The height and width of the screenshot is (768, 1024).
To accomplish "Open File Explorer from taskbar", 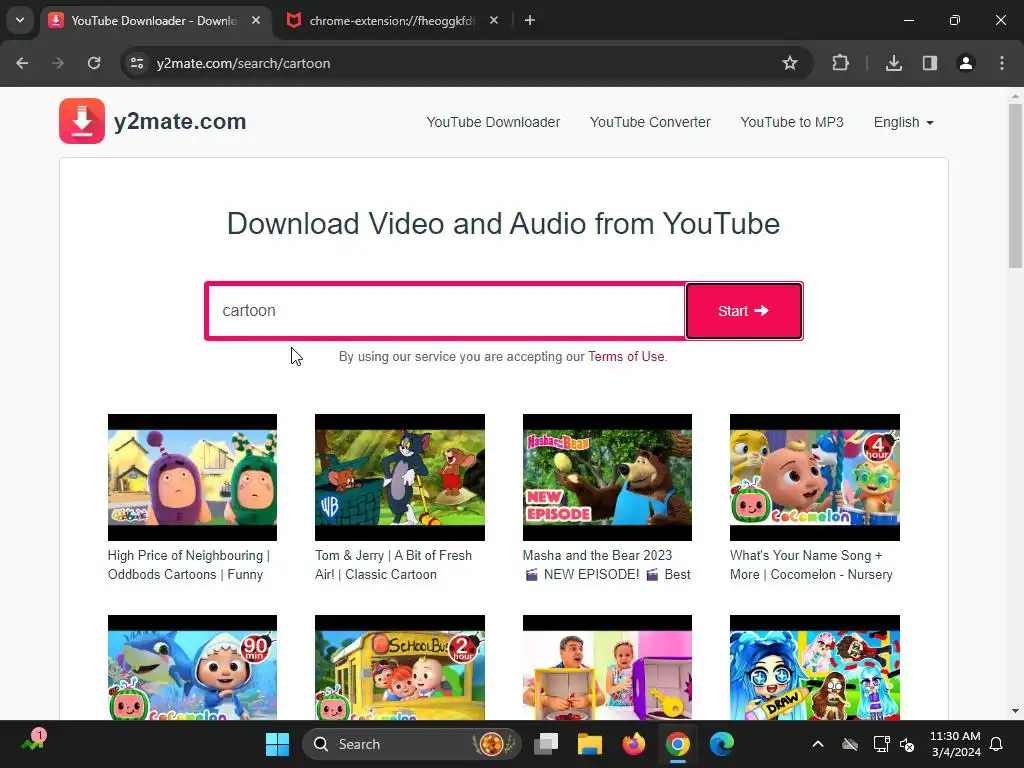I will pos(590,744).
